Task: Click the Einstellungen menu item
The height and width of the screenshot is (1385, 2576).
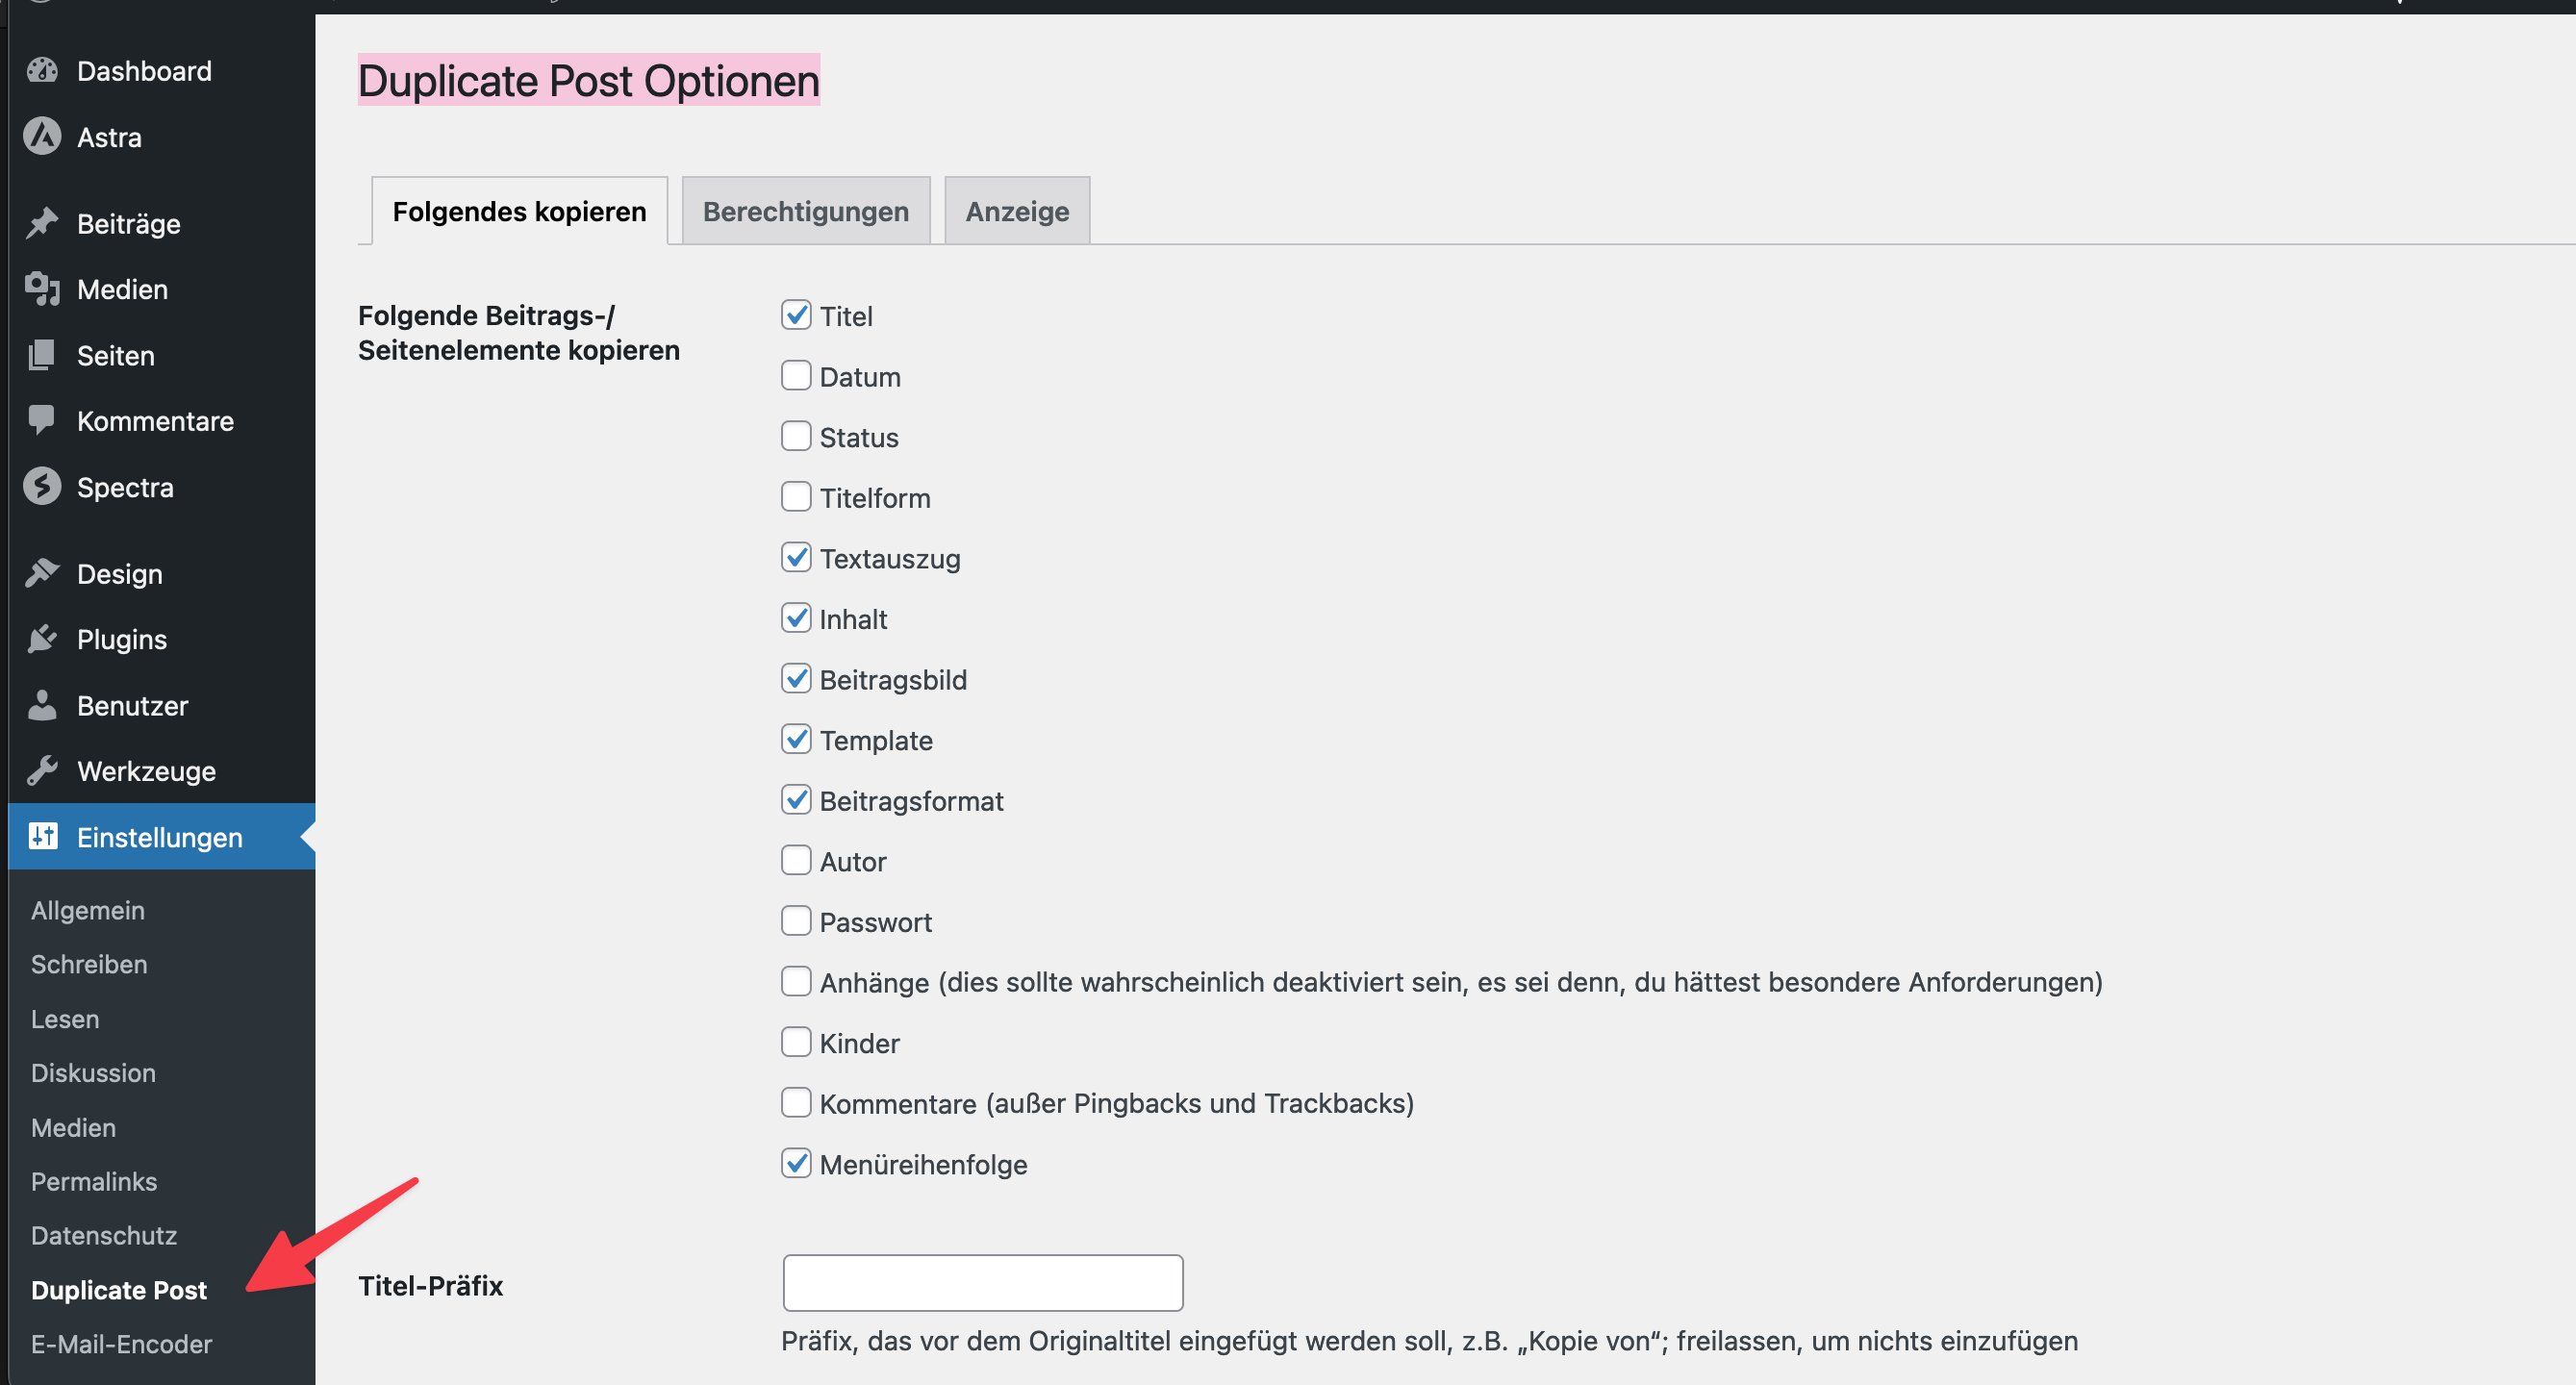Action: (160, 836)
